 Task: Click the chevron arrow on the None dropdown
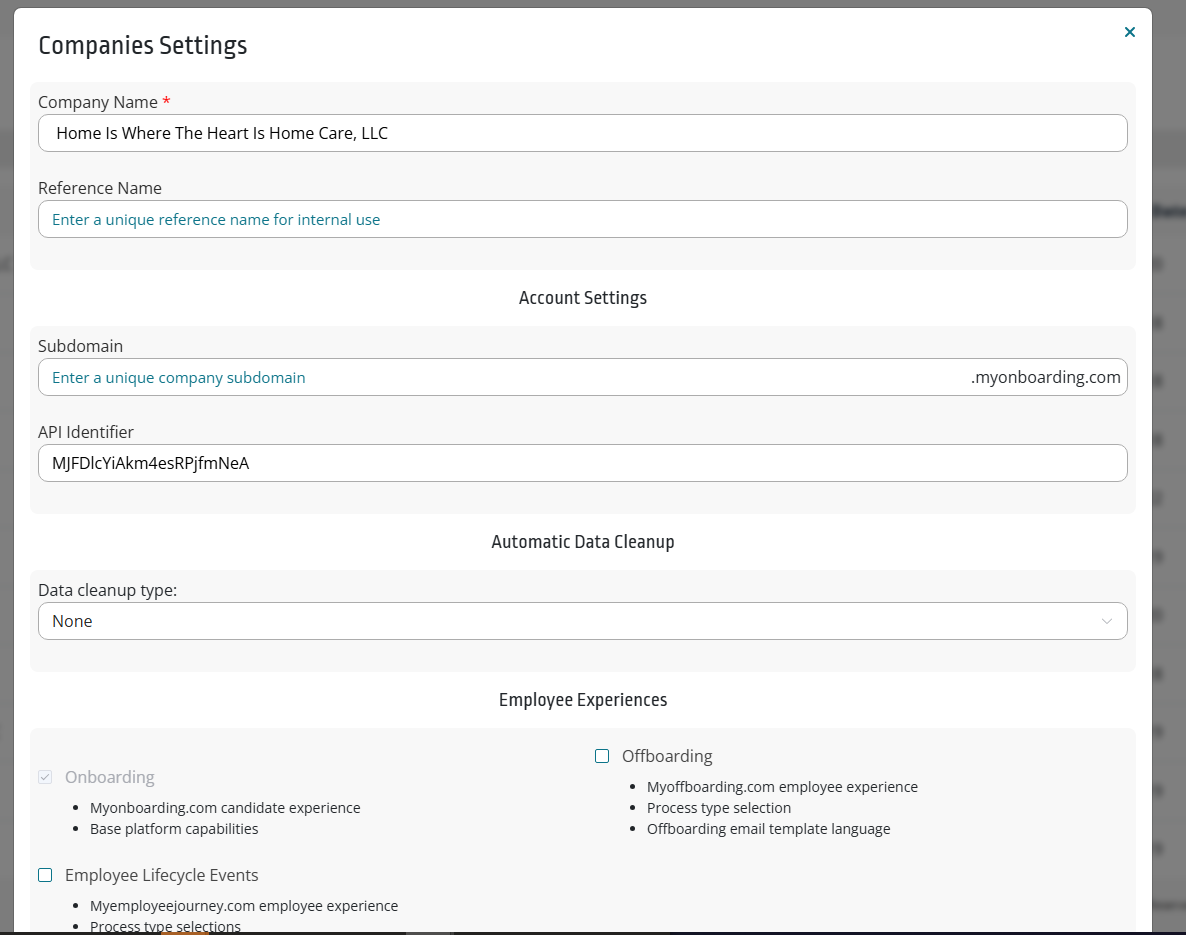coord(1106,621)
